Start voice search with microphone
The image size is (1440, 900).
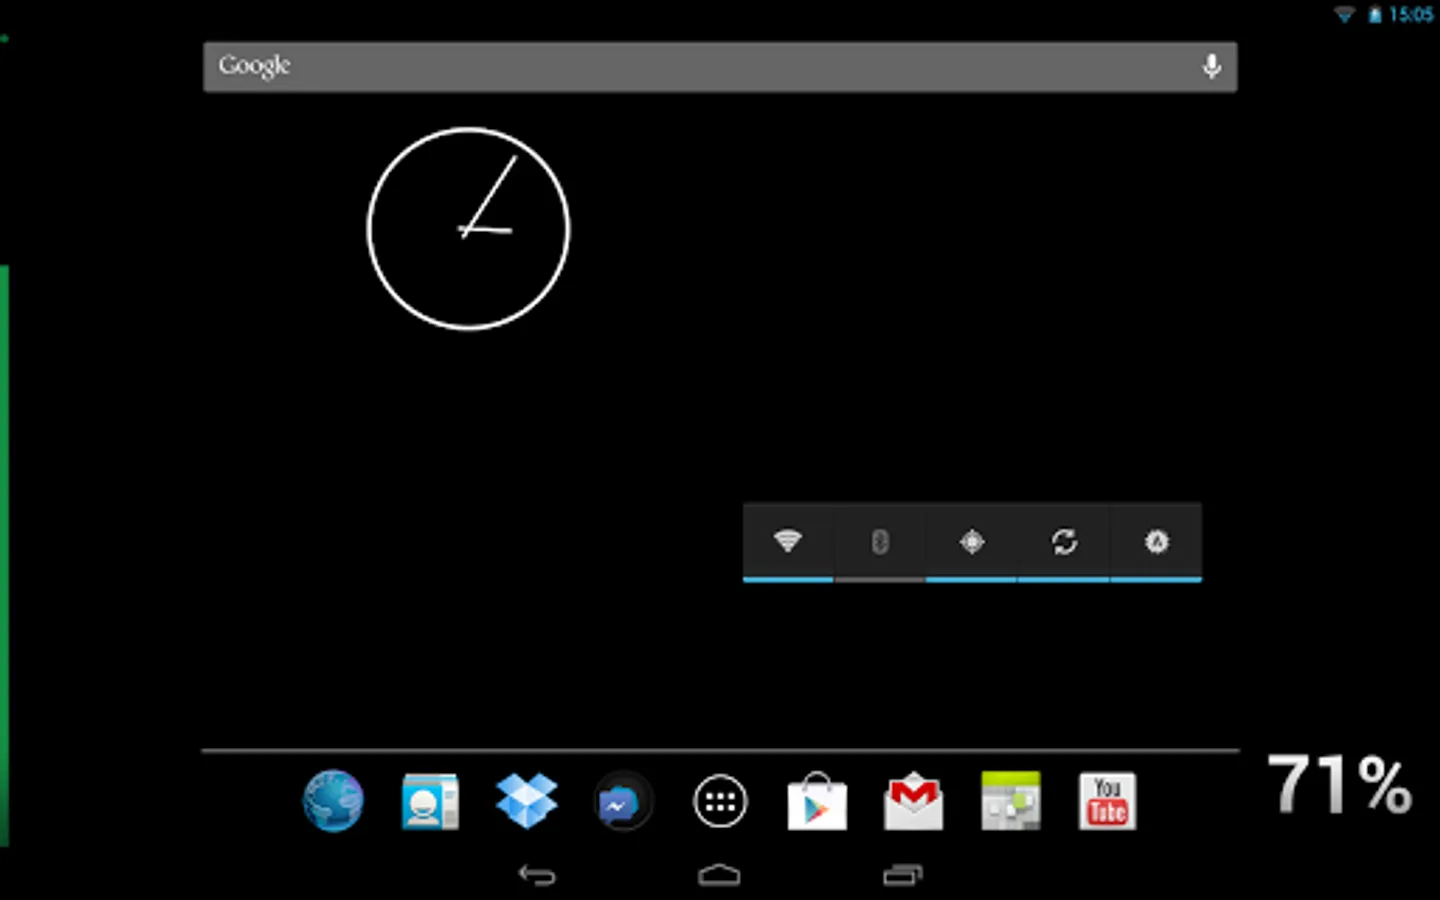tap(1211, 67)
